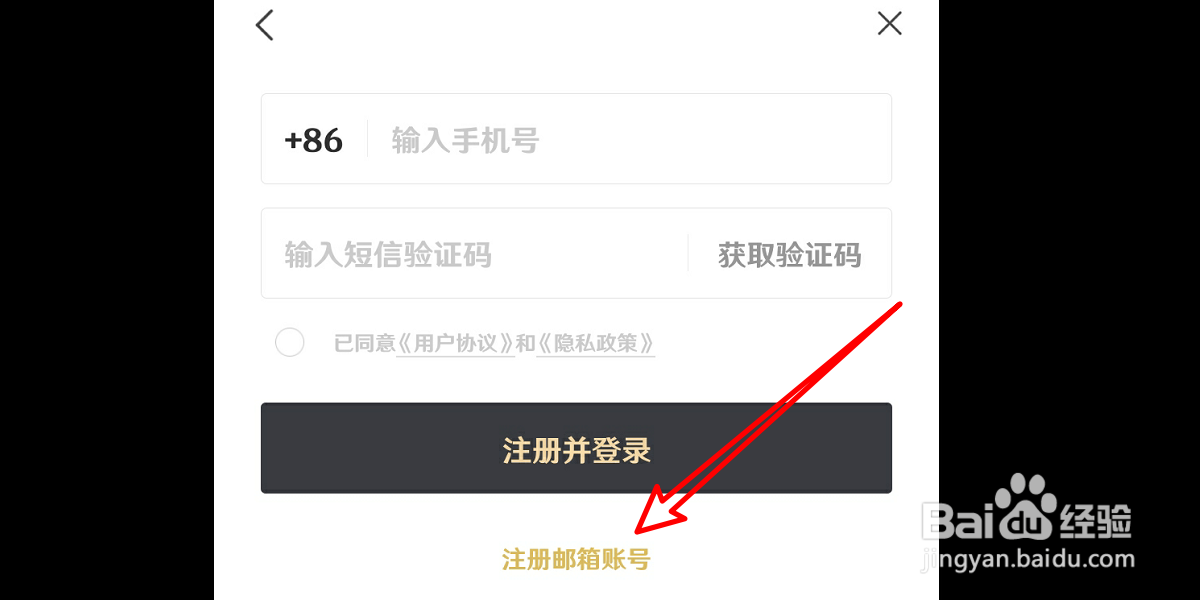The image size is (1200, 600).
Task: Tick the agreement circle before 已同意
Action: click(289, 343)
